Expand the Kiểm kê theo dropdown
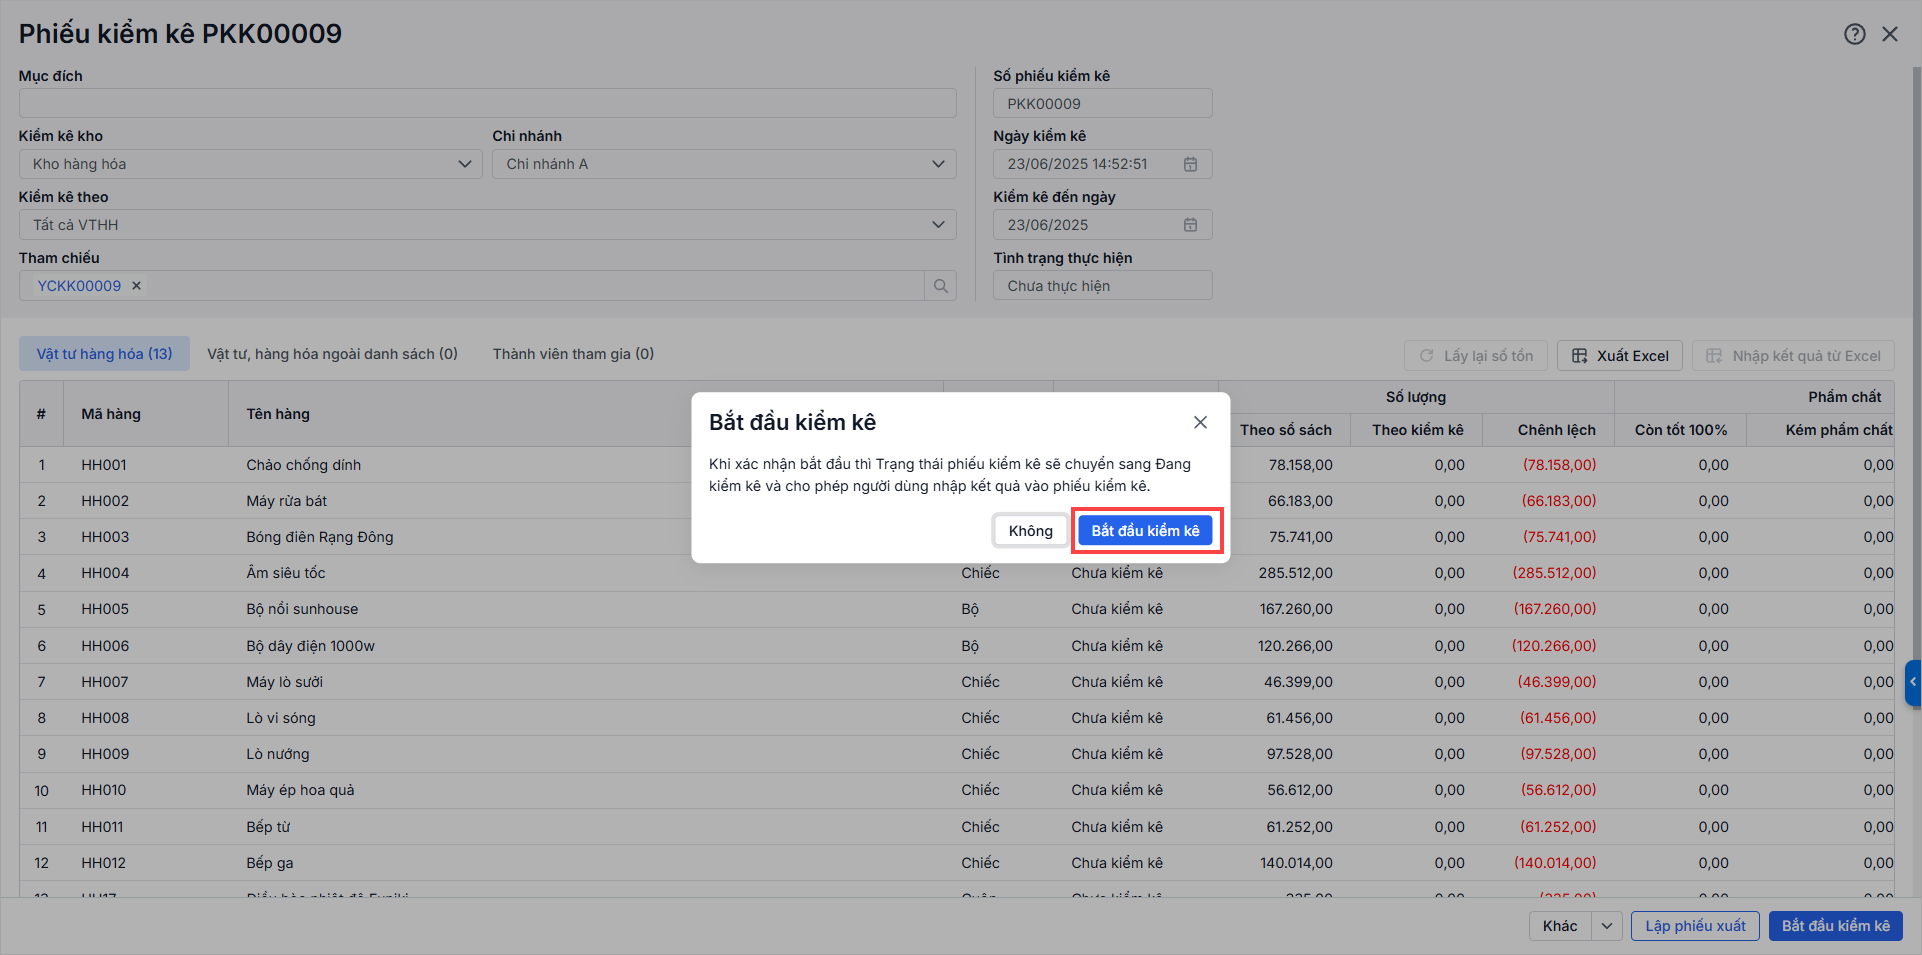 (938, 225)
